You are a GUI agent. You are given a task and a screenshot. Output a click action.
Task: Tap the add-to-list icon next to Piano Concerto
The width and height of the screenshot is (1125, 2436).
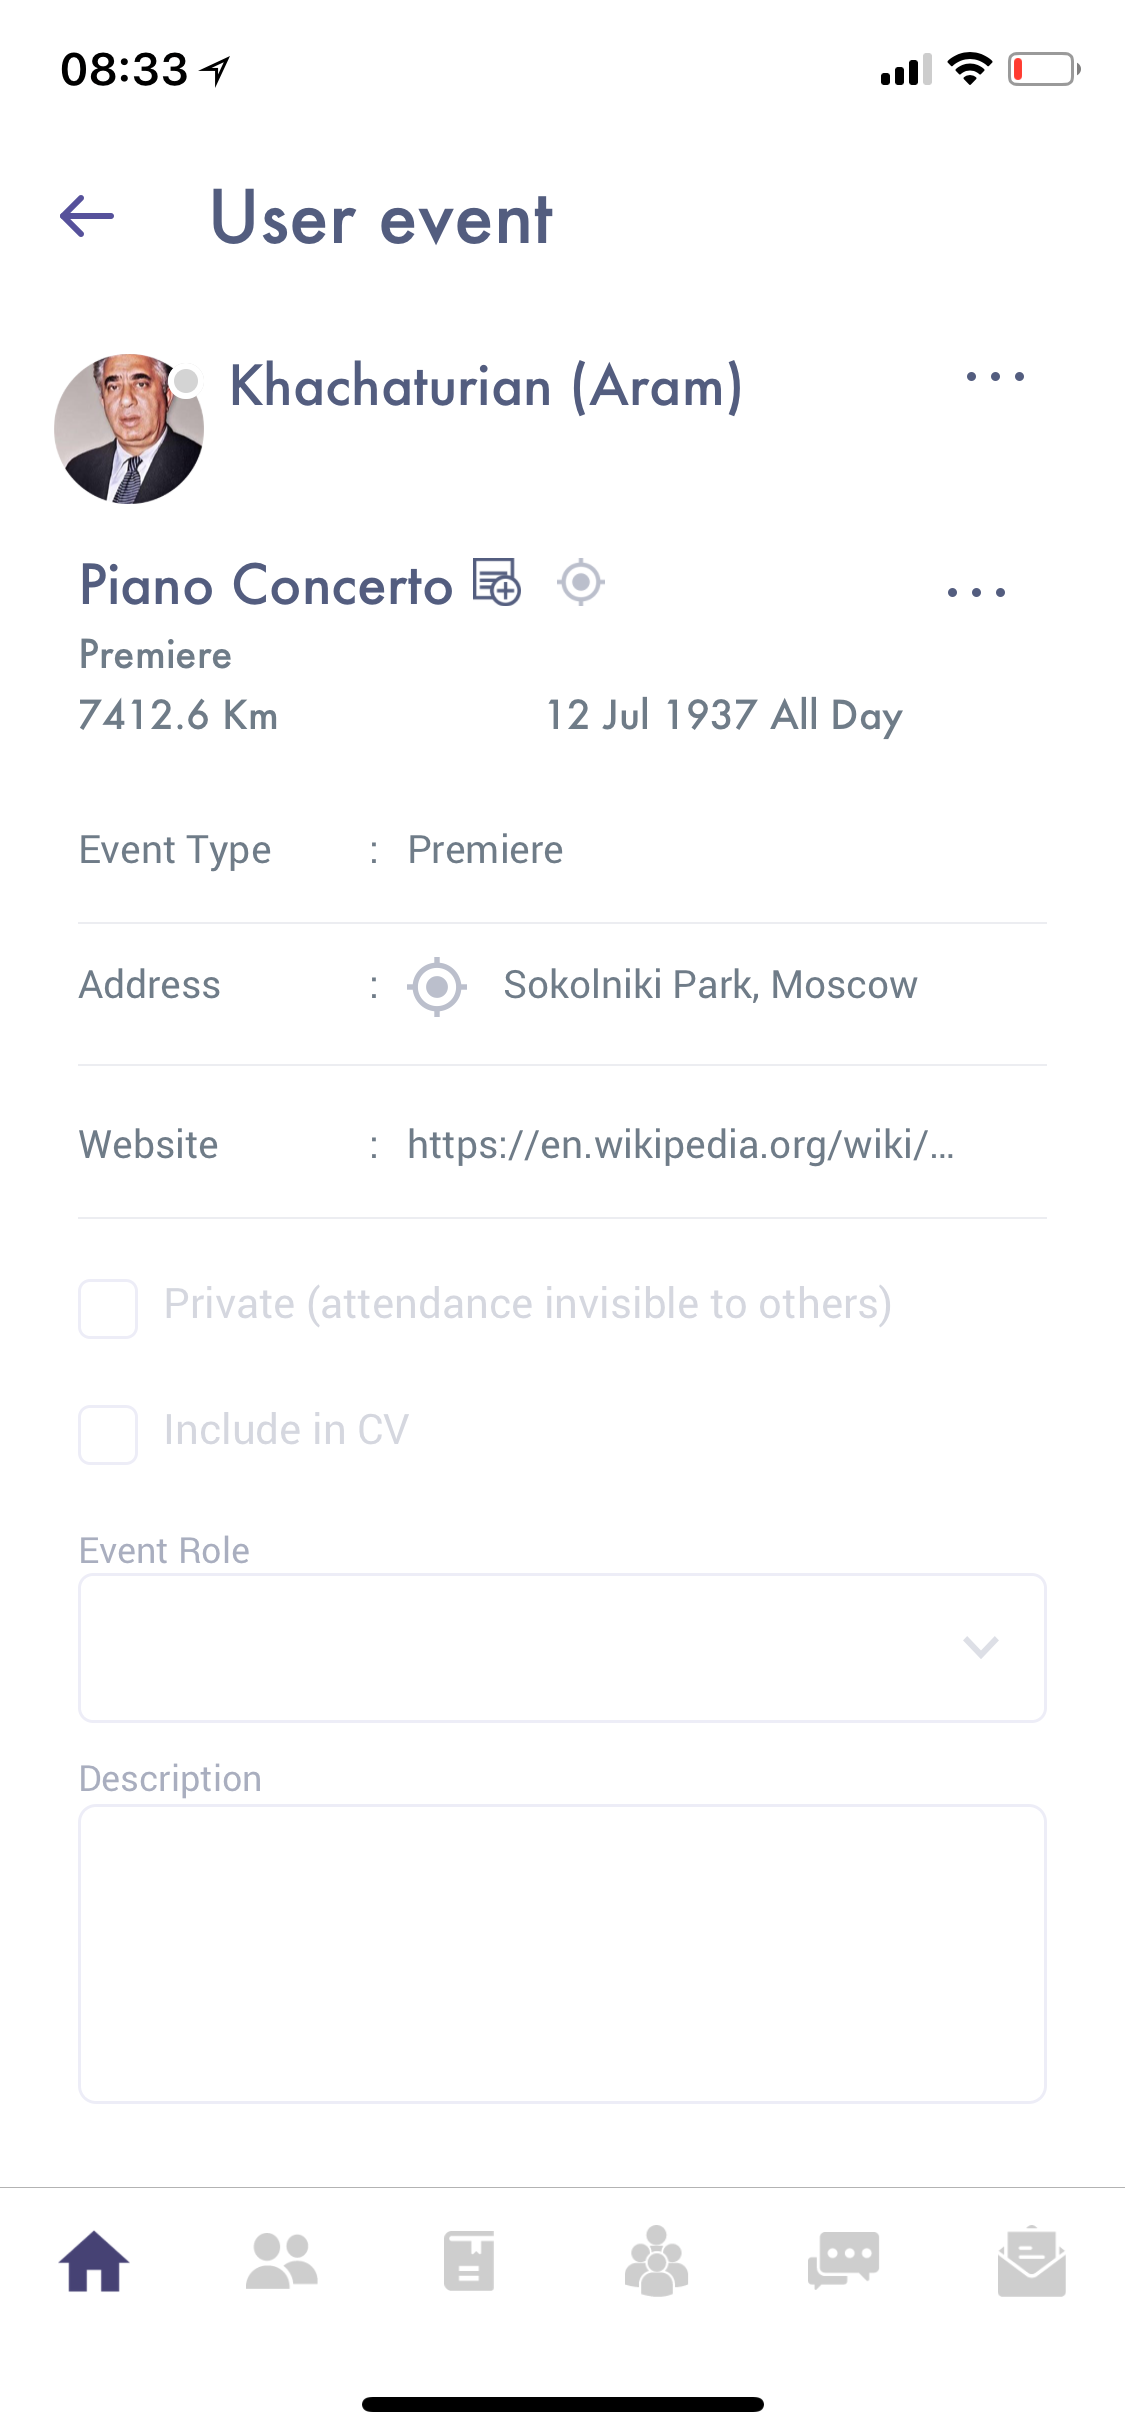tap(497, 582)
